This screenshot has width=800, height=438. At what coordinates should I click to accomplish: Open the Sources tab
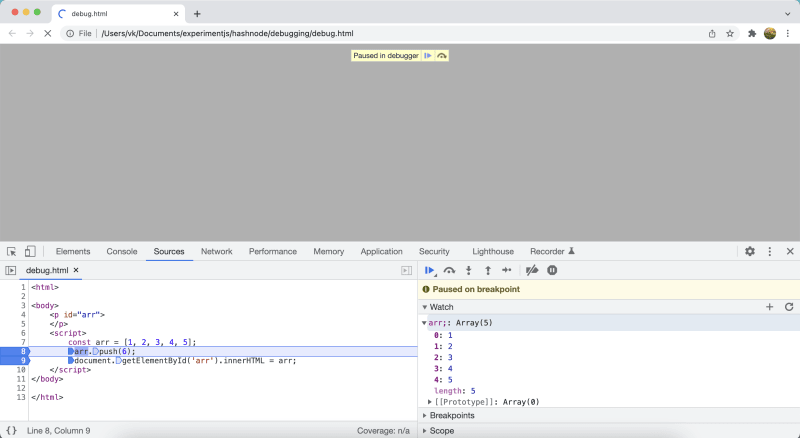[169, 251]
